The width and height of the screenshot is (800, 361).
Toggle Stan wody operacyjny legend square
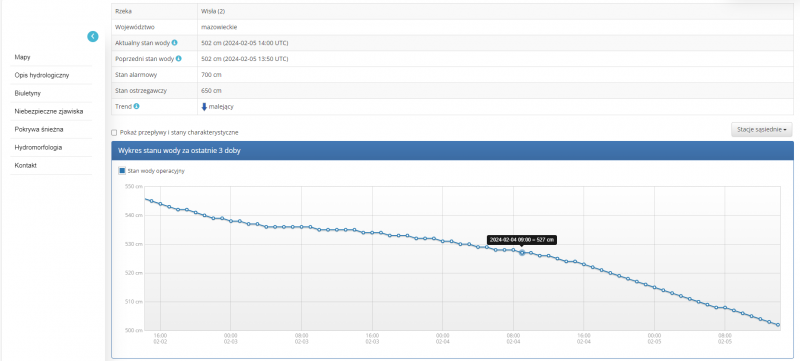[122, 171]
